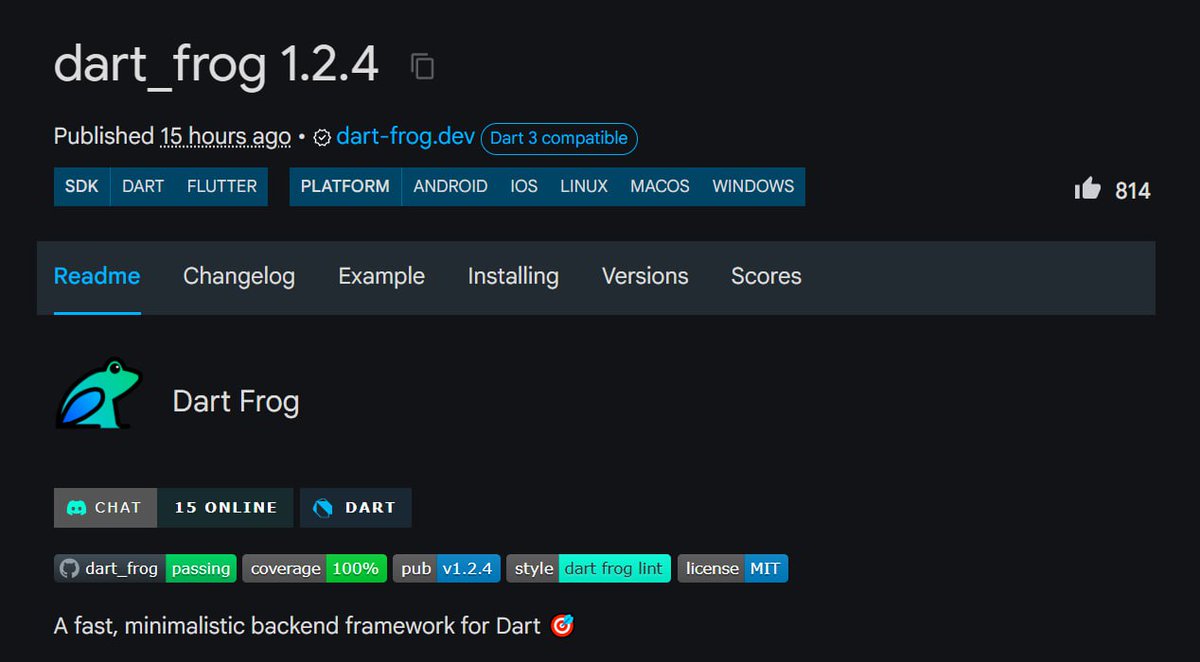Select the IOS platform tag

(524, 186)
